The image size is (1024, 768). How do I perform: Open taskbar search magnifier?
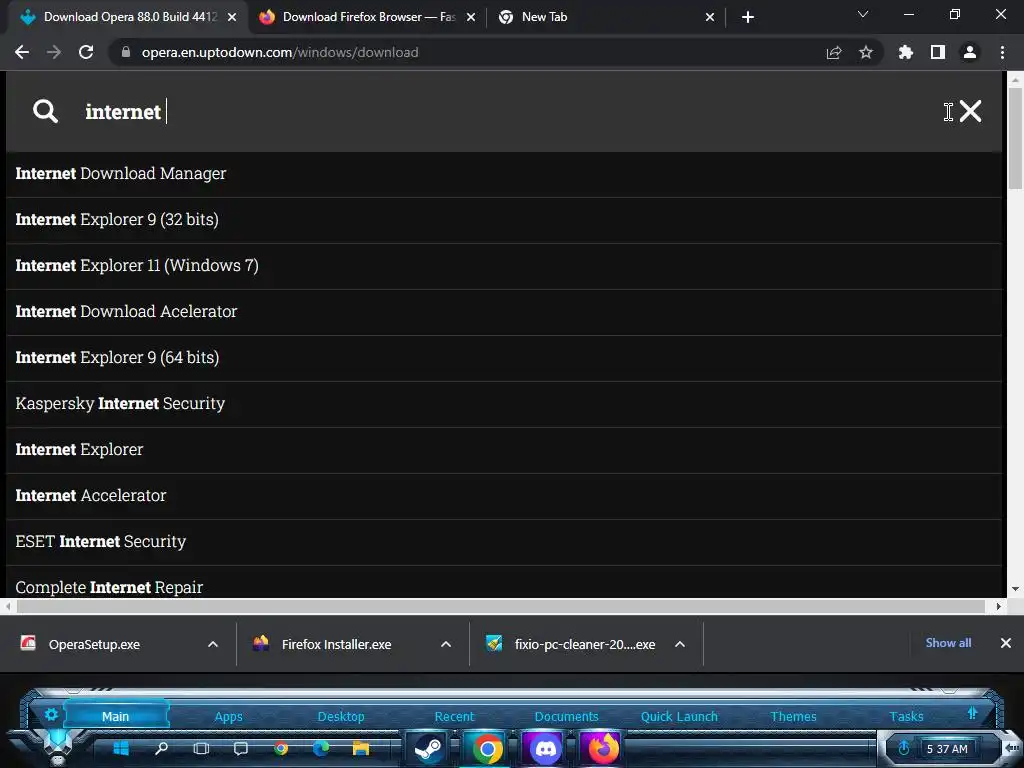pos(161,748)
